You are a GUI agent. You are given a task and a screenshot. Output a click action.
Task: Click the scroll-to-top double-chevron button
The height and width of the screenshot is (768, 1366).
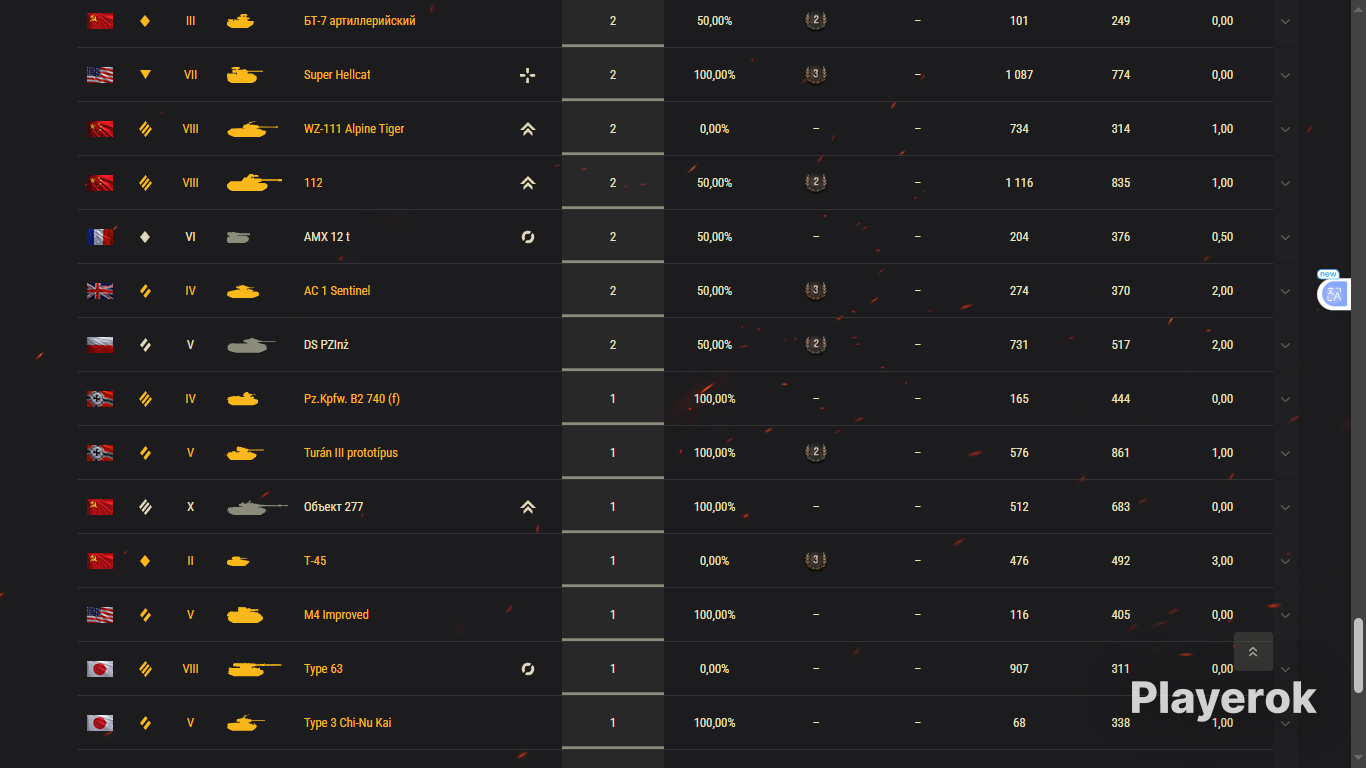click(1253, 652)
